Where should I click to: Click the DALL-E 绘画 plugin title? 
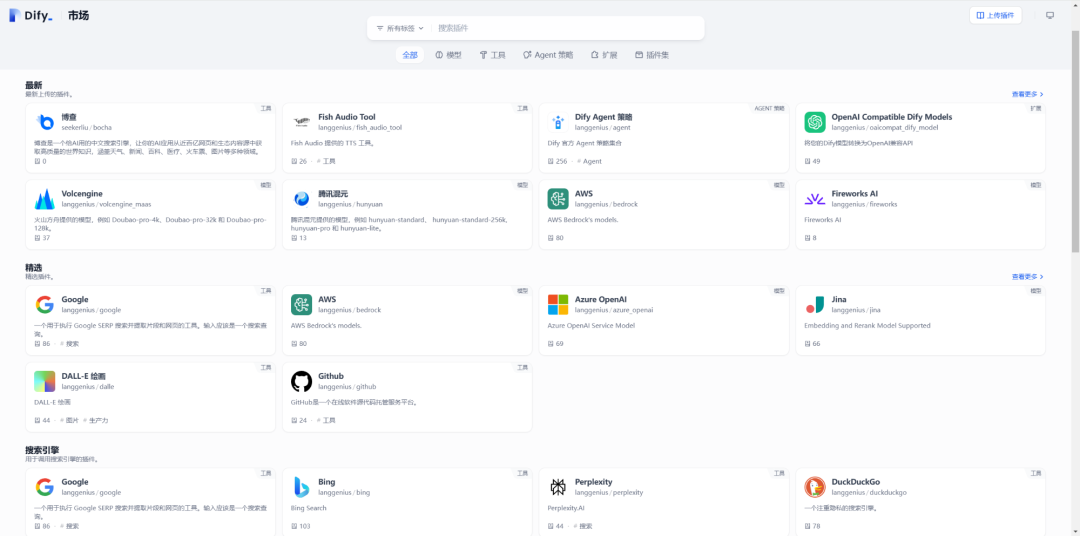click(83, 376)
